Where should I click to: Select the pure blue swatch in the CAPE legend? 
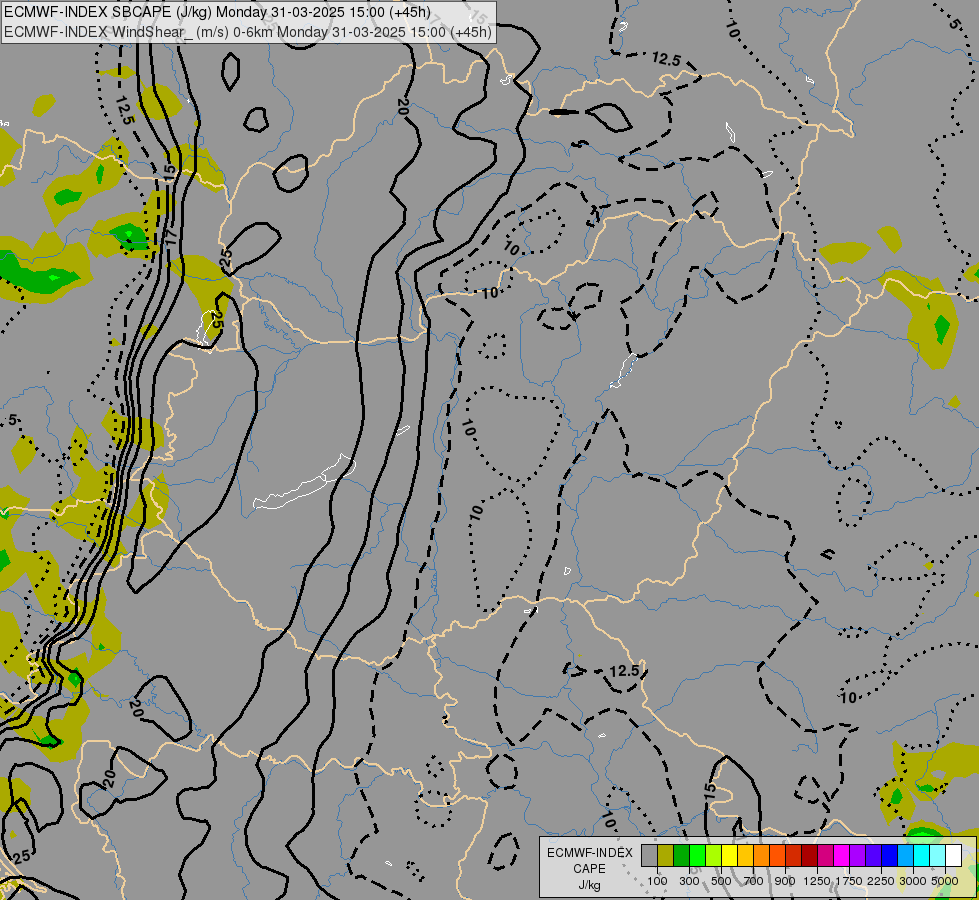[890, 855]
